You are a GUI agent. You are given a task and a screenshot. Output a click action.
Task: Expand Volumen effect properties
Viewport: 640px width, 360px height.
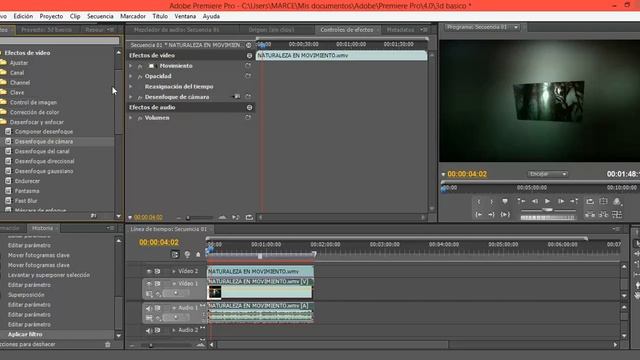pos(131,118)
